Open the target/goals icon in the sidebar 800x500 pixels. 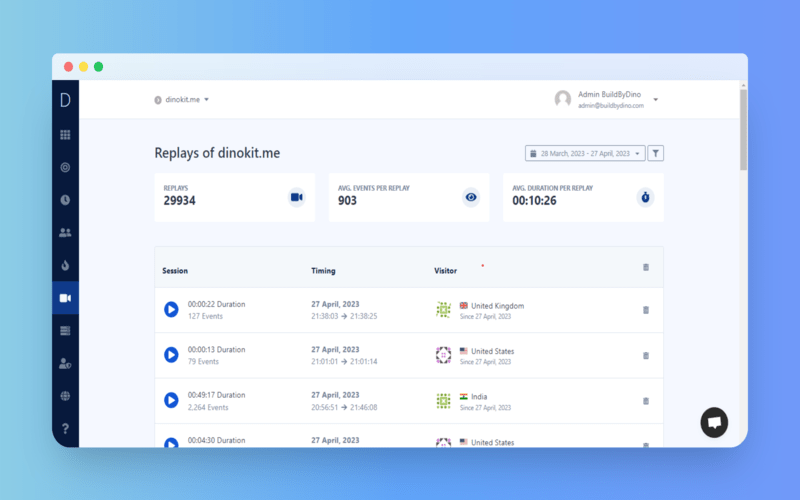pos(65,167)
